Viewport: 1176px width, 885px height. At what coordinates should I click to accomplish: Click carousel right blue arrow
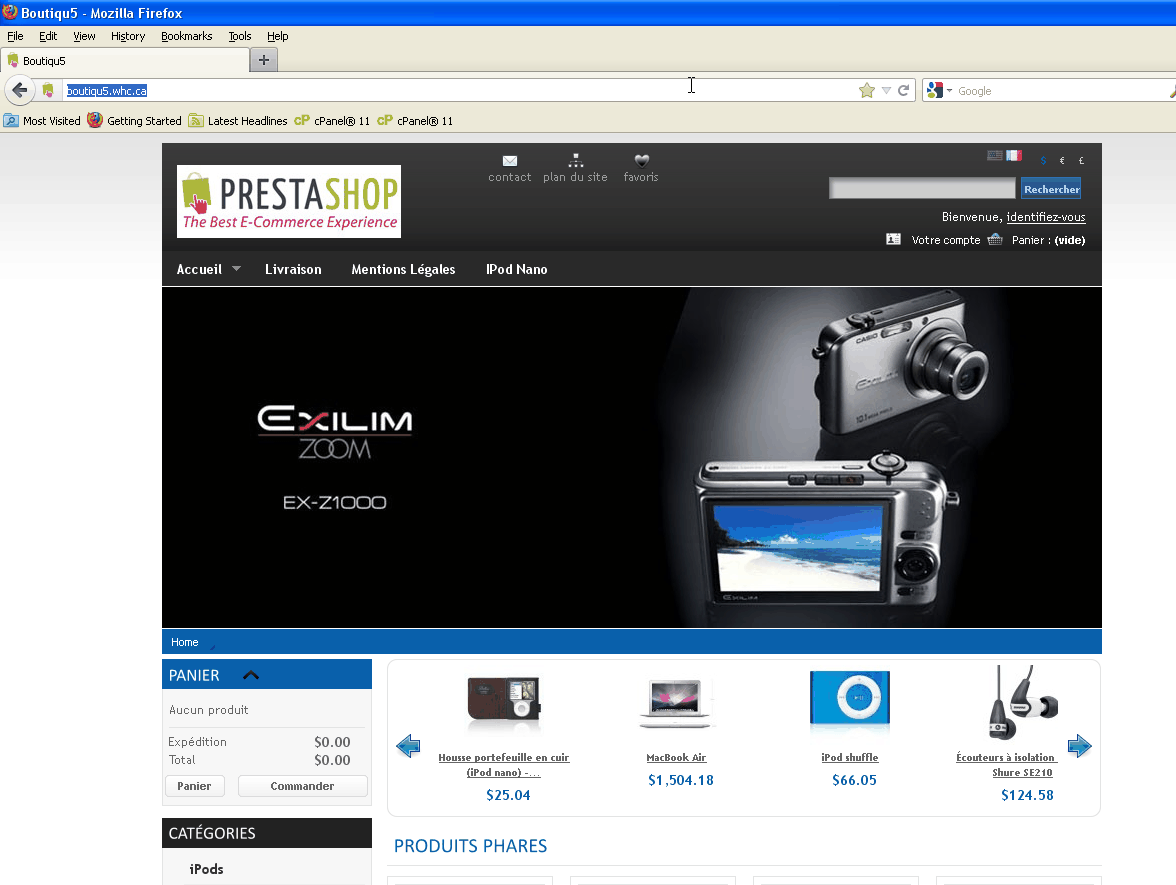coord(1079,746)
